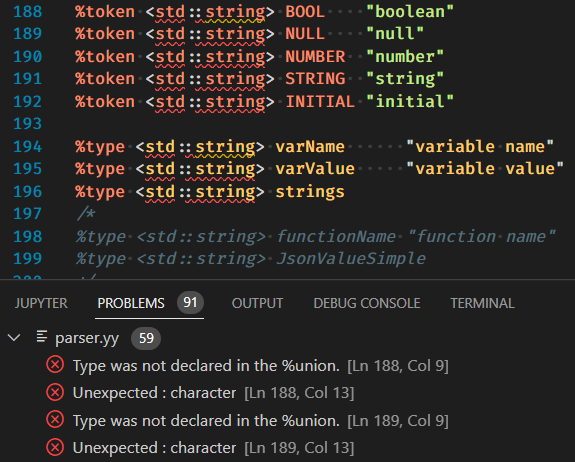Click line number 198 in gutter

pos(28,236)
